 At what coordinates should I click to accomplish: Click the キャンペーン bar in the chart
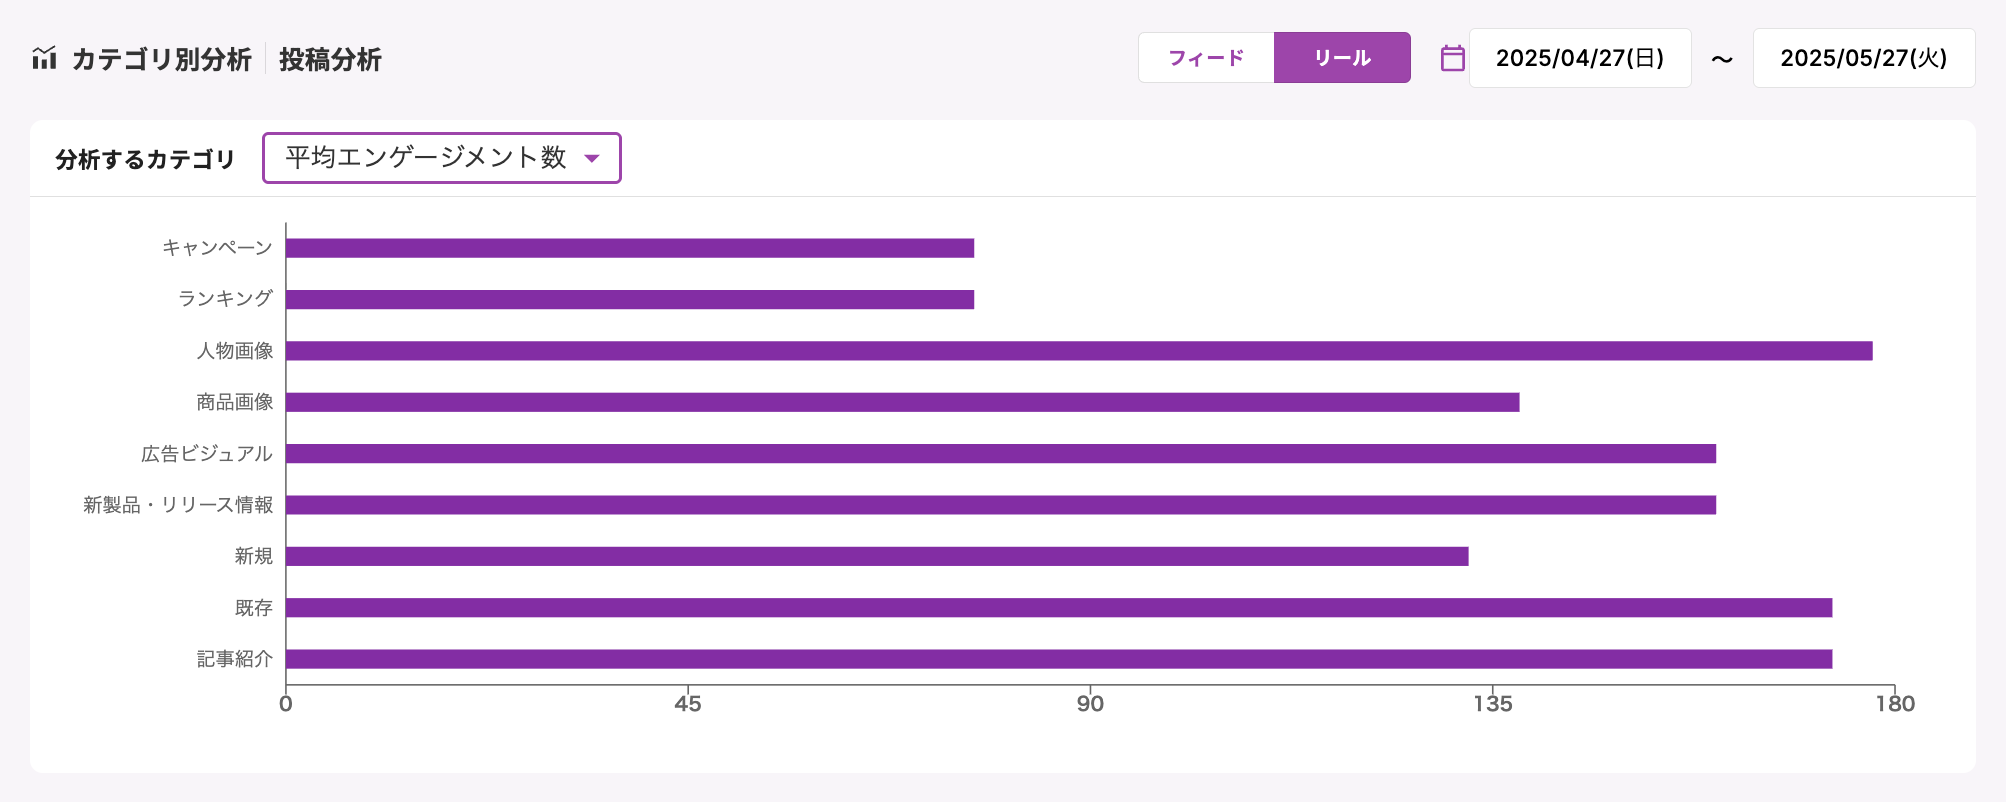tap(630, 248)
